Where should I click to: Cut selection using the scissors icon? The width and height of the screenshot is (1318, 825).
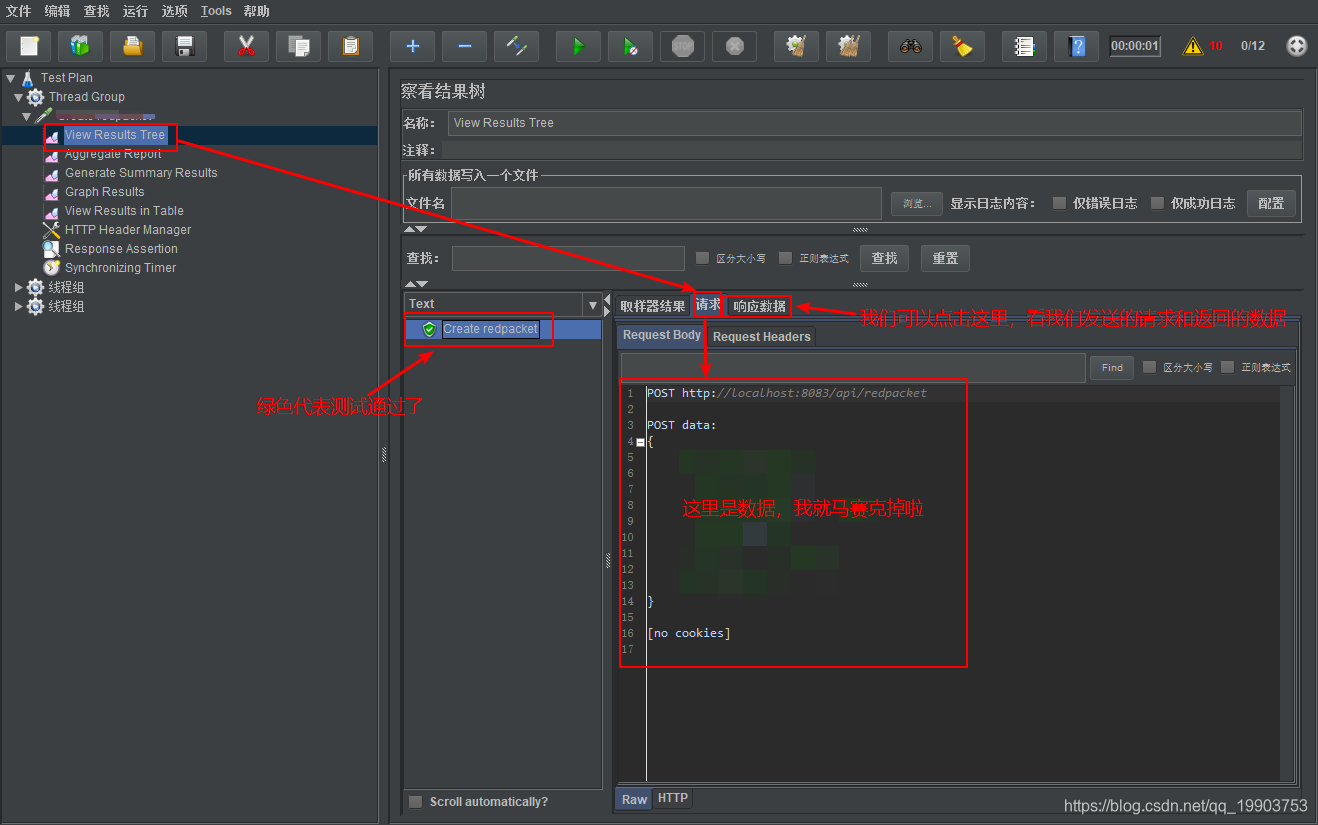coord(246,46)
